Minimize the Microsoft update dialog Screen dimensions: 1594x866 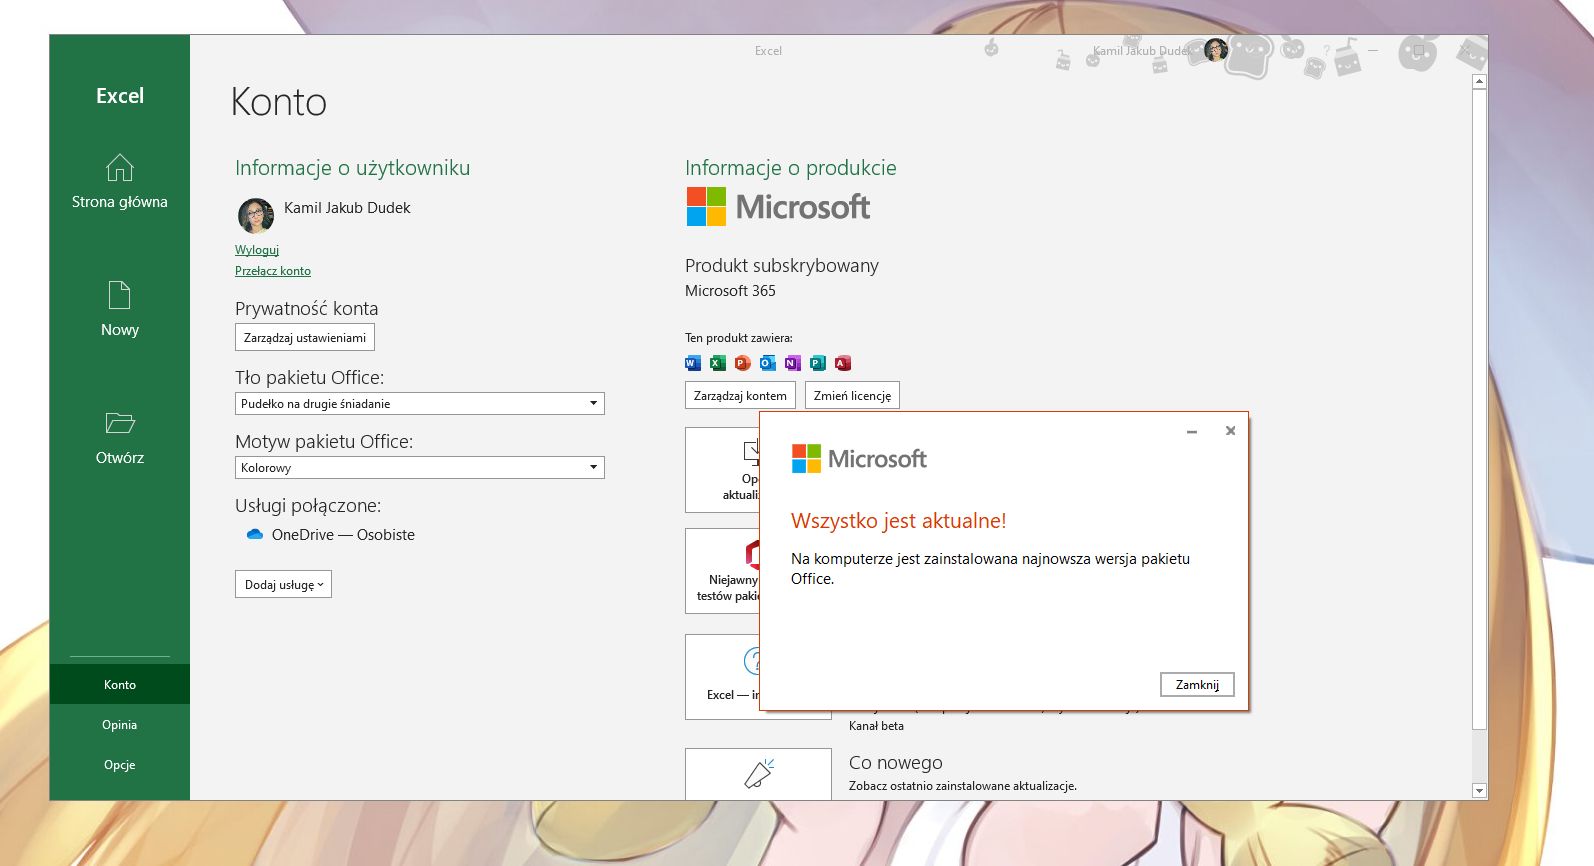pos(1192,431)
